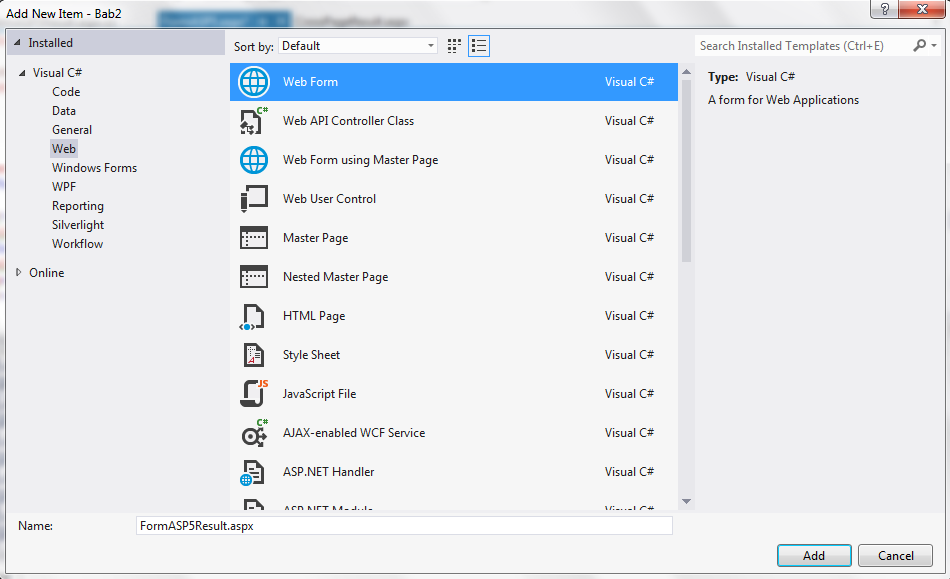Viewport: 950px width, 579px height.
Task: Click the Web User Control icon
Action: tap(253, 199)
